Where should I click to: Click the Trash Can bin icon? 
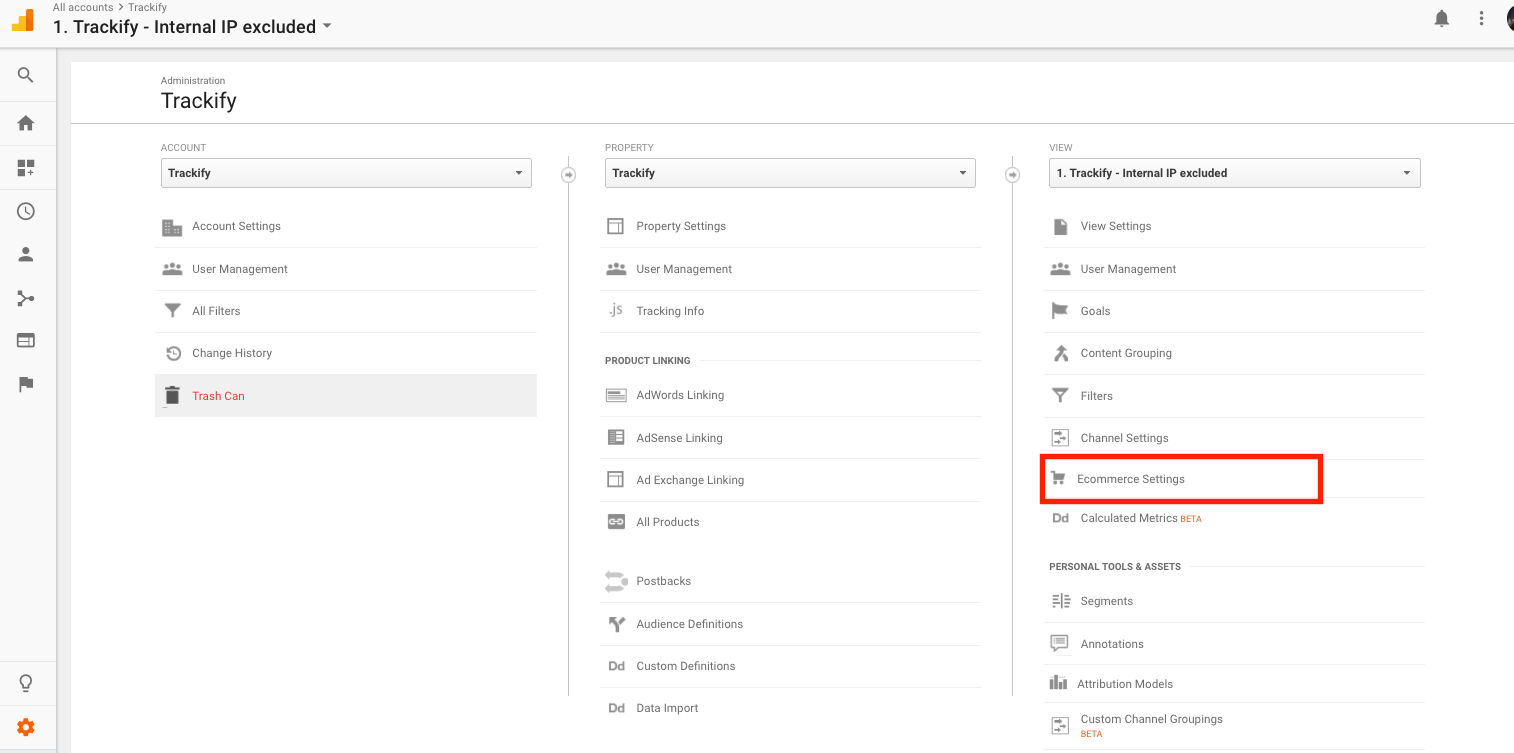coord(172,396)
